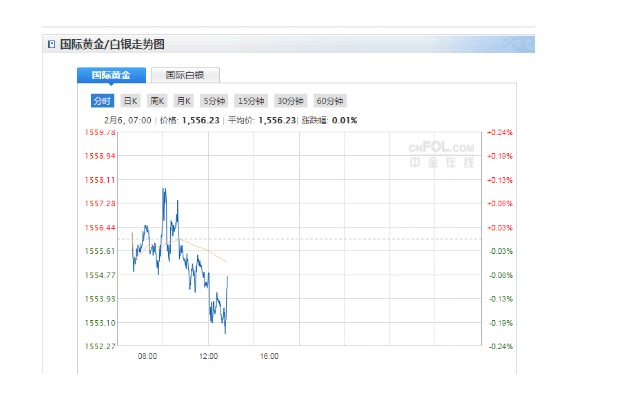This screenshot has width=626, height=401.
Task: Open the 国际白银 tab
Action: click(x=185, y=75)
